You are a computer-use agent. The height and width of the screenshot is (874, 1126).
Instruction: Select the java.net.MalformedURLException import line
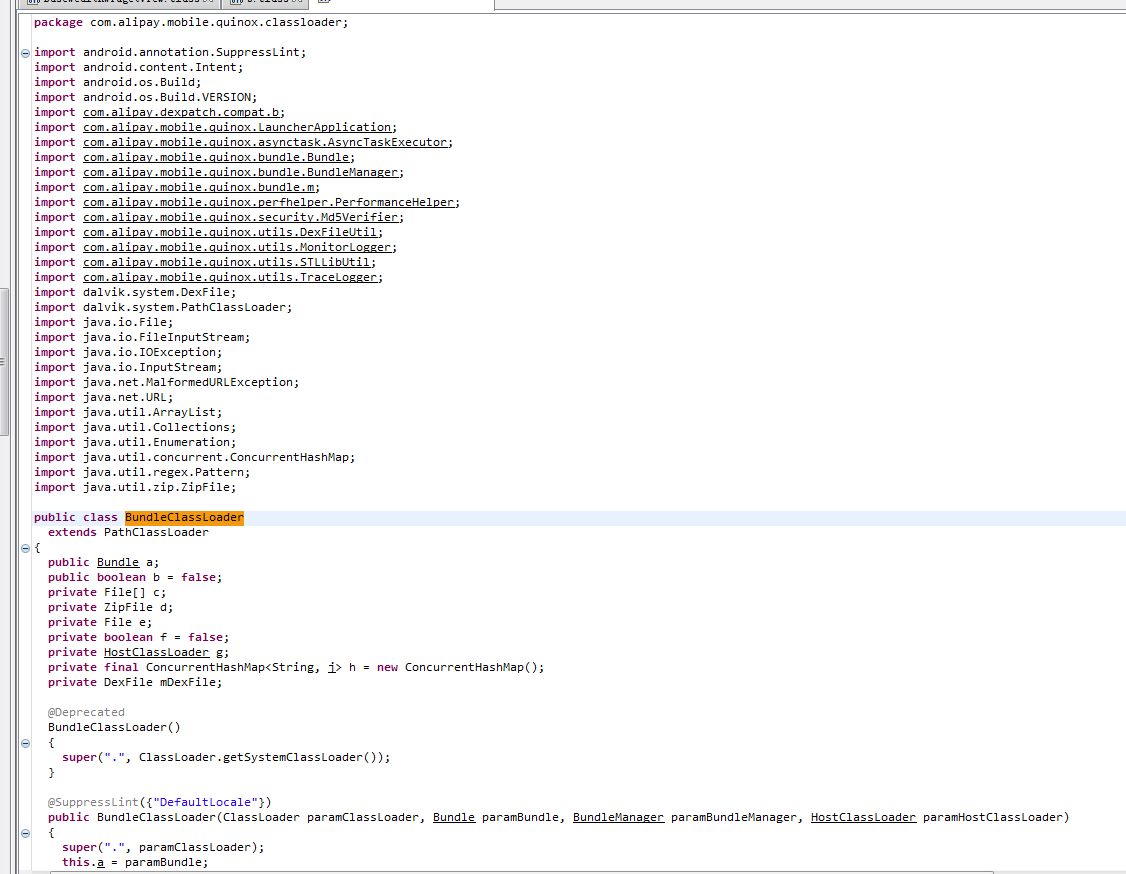pyautogui.click(x=167, y=383)
